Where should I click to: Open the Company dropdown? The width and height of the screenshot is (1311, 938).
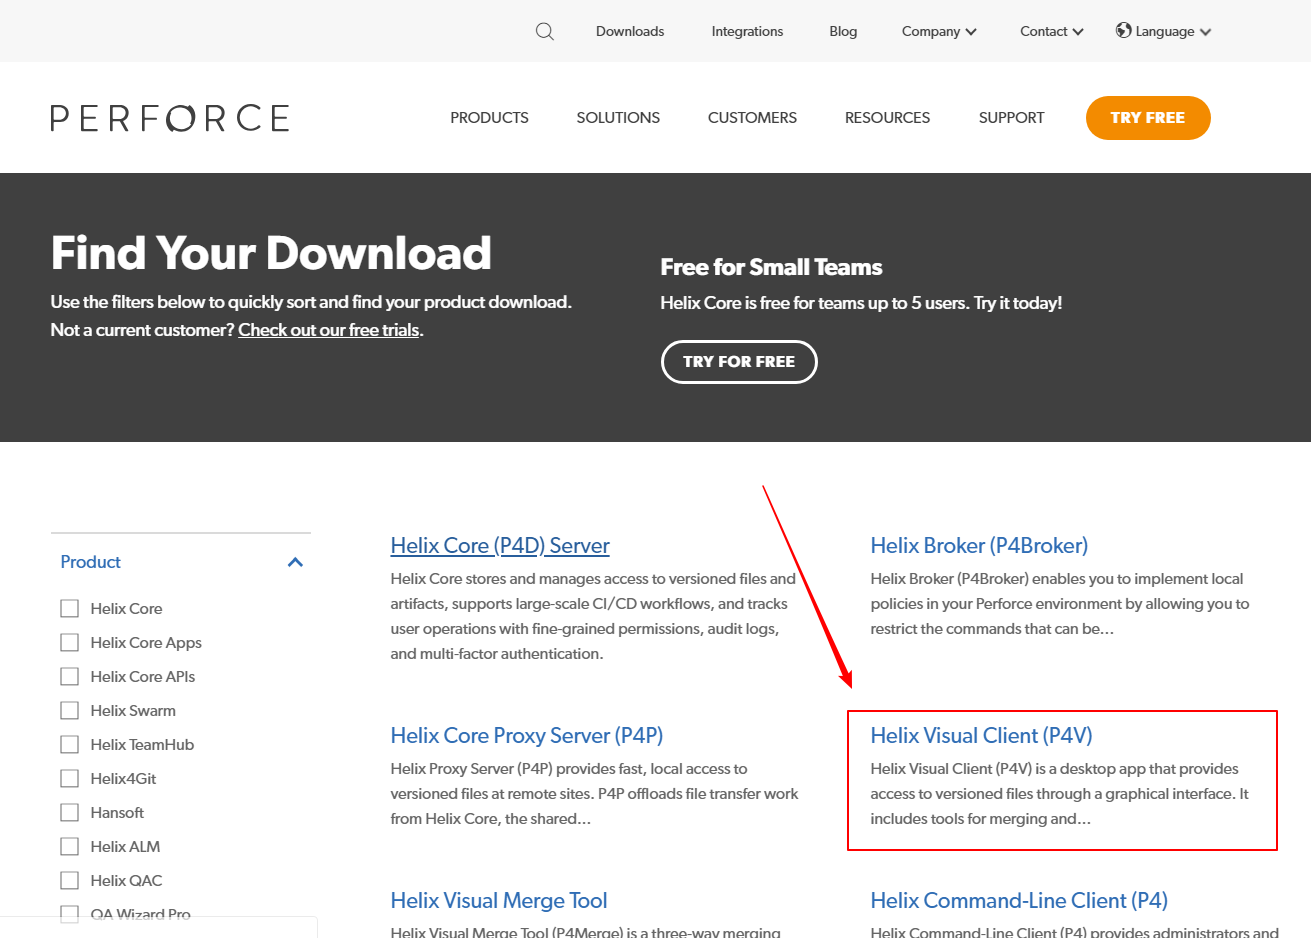tap(937, 31)
